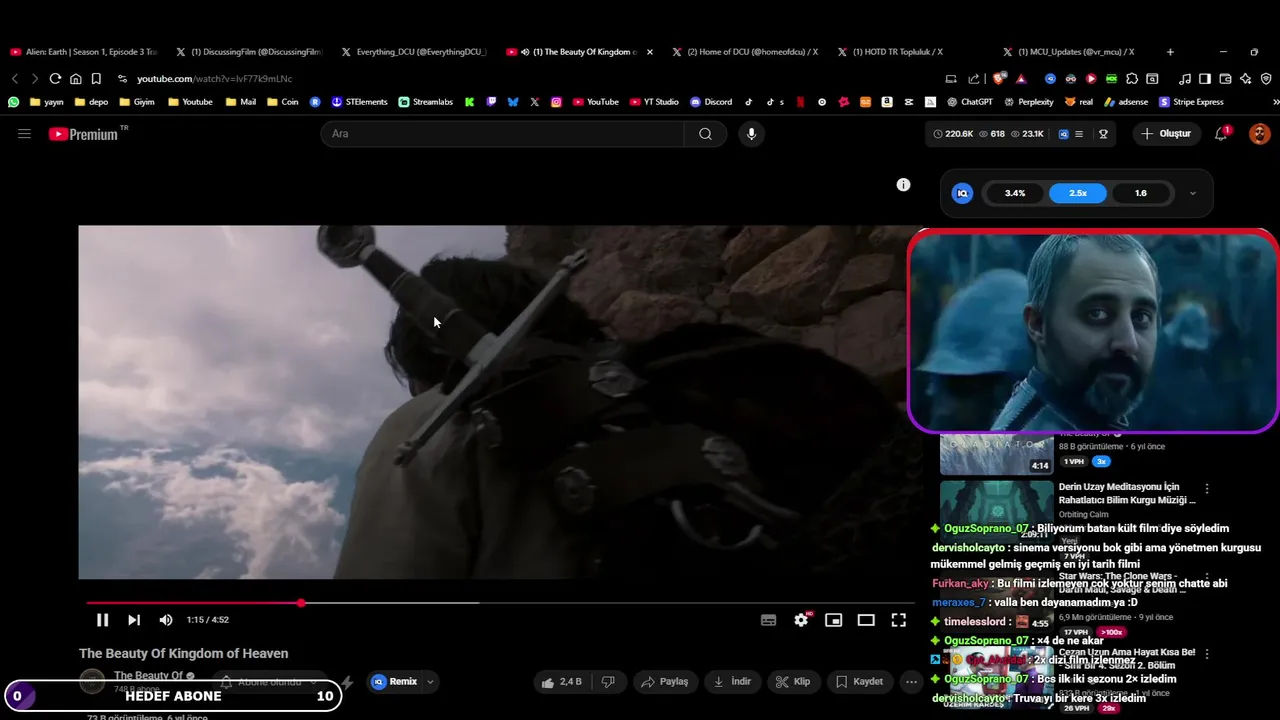Switch to DiscussingFilm X tab
Viewport: 1280px width, 720px height.
[x=249, y=52]
